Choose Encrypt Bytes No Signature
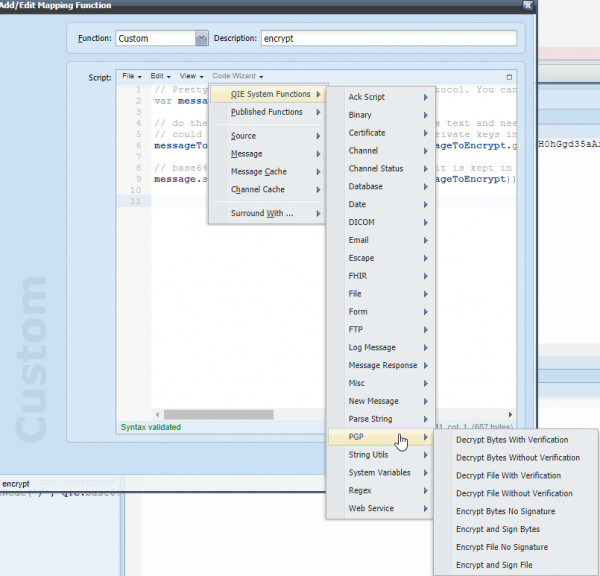Screen dimensions: 600x576 516,511
